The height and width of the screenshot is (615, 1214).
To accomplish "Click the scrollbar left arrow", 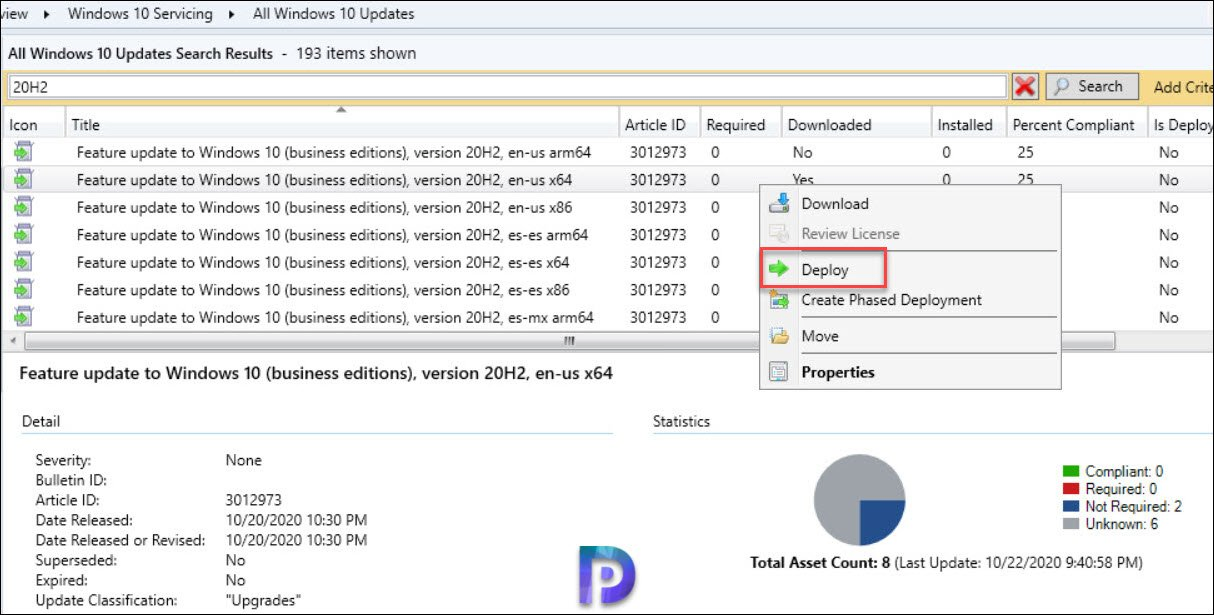I will pyautogui.click(x=12, y=341).
